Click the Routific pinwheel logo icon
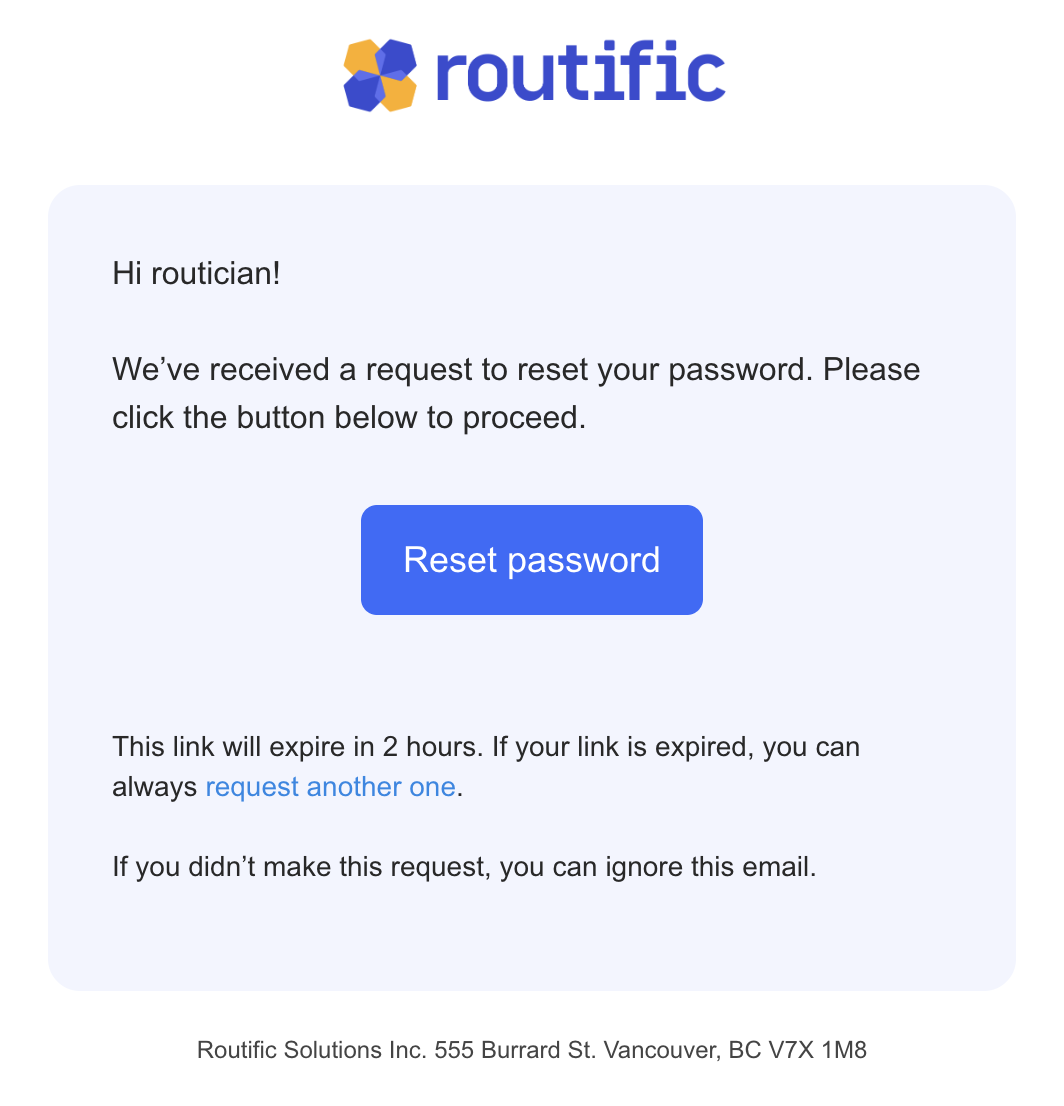The image size is (1064, 1106). (380, 75)
